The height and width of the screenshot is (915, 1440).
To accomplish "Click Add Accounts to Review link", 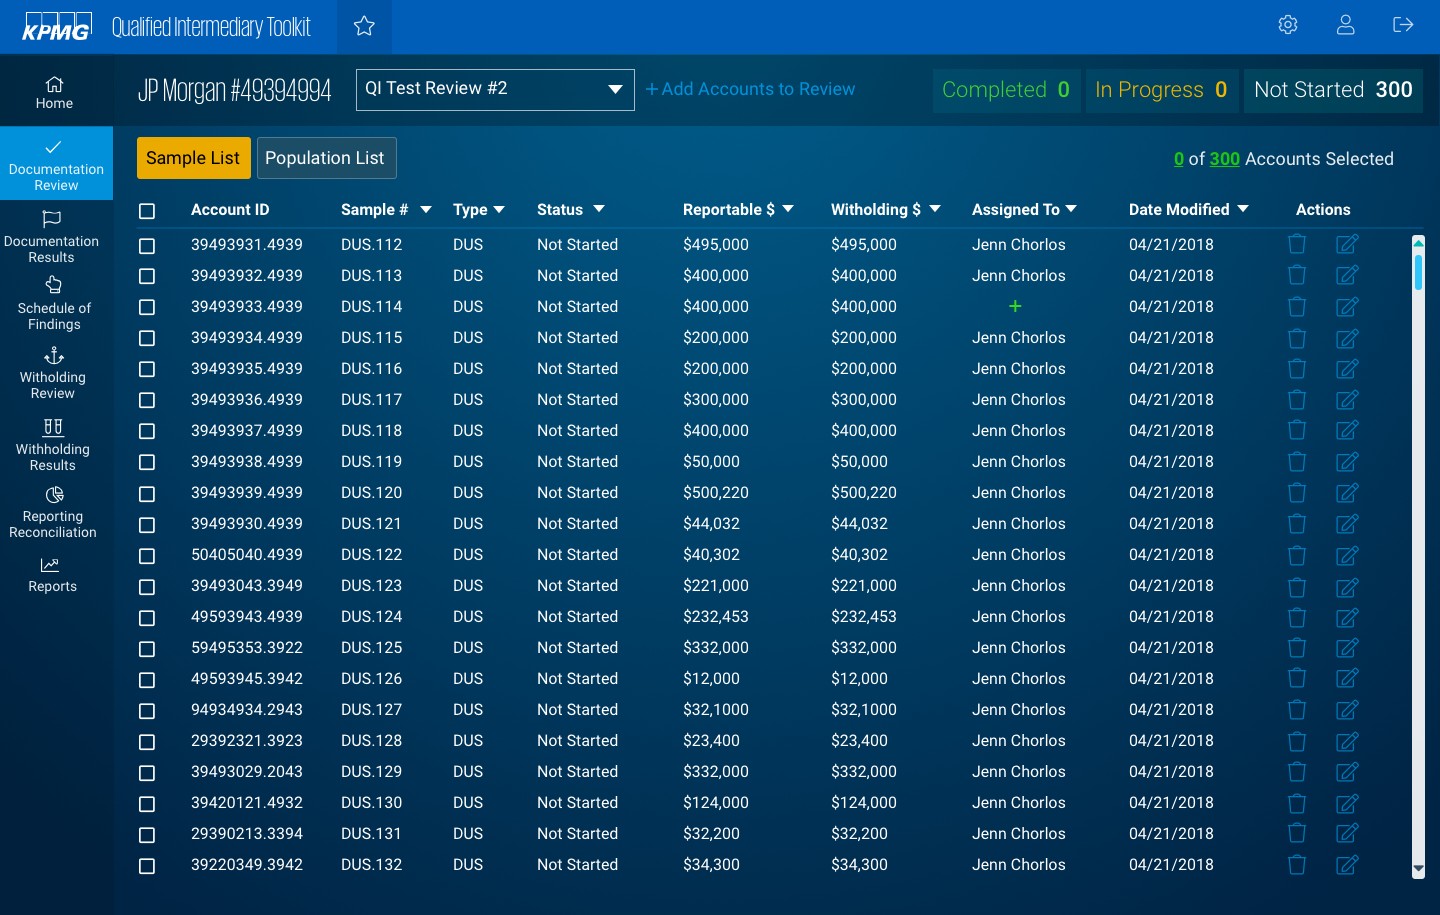I will tap(750, 89).
